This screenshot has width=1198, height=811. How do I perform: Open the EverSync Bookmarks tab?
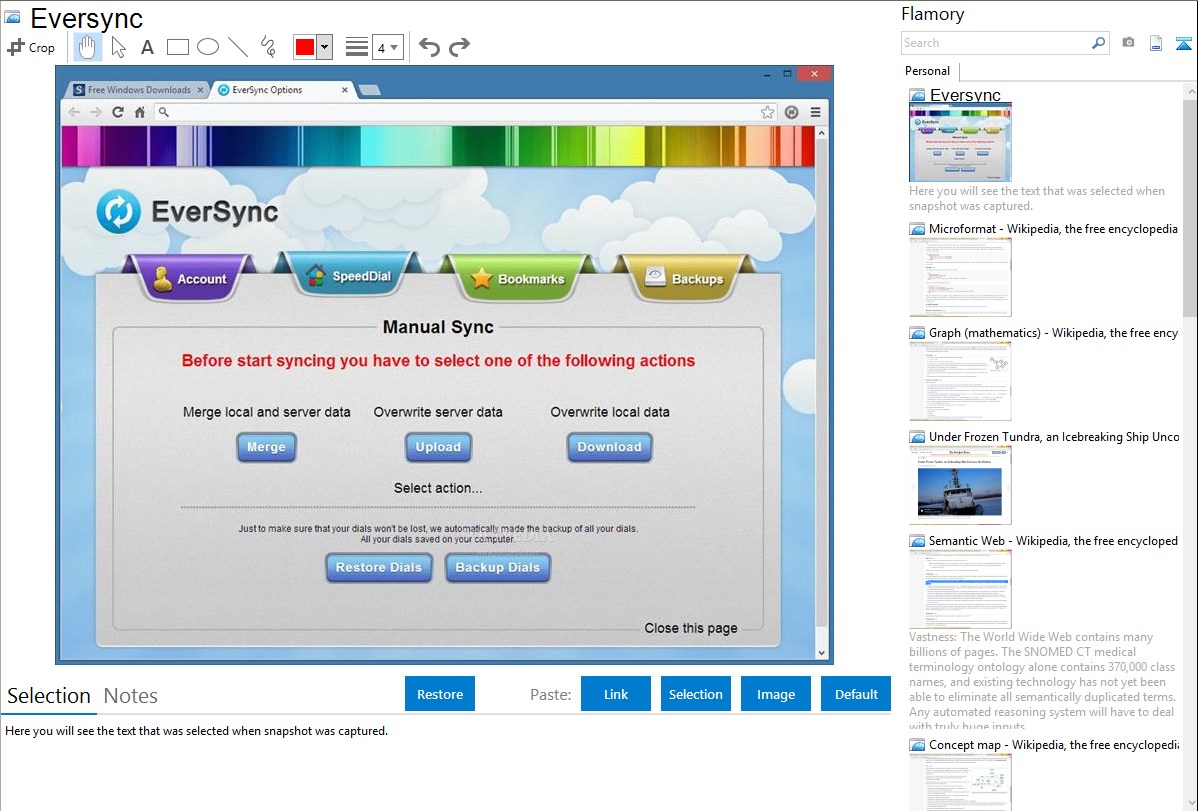pyautogui.click(x=519, y=278)
